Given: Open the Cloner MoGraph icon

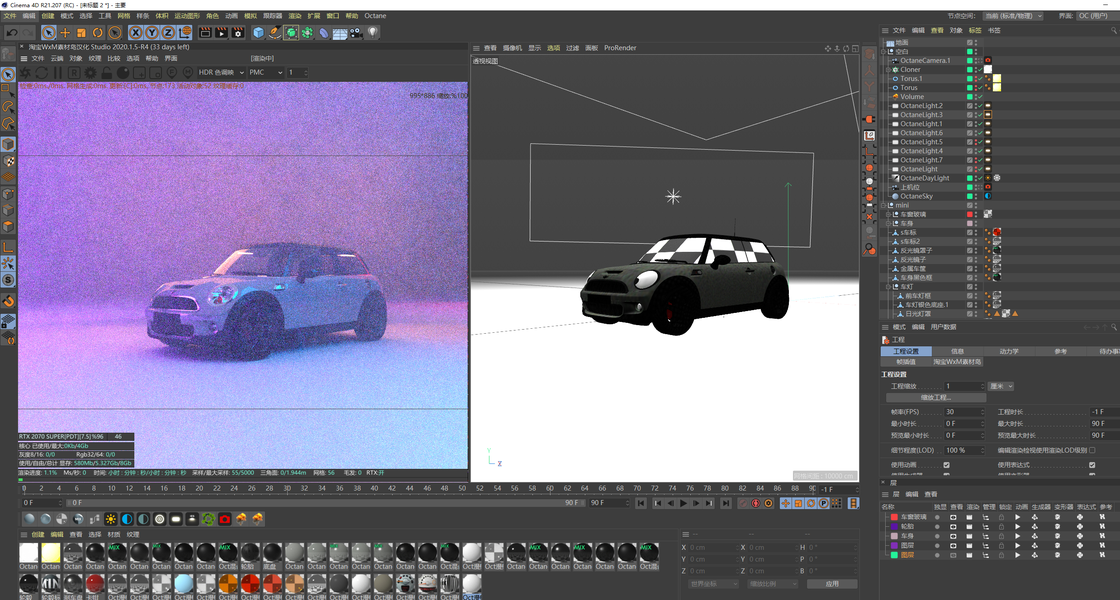Looking at the screenshot, I should (x=307, y=32).
